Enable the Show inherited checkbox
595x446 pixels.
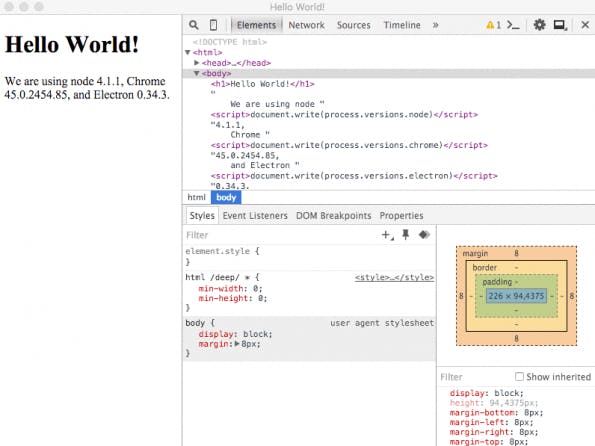(519, 376)
